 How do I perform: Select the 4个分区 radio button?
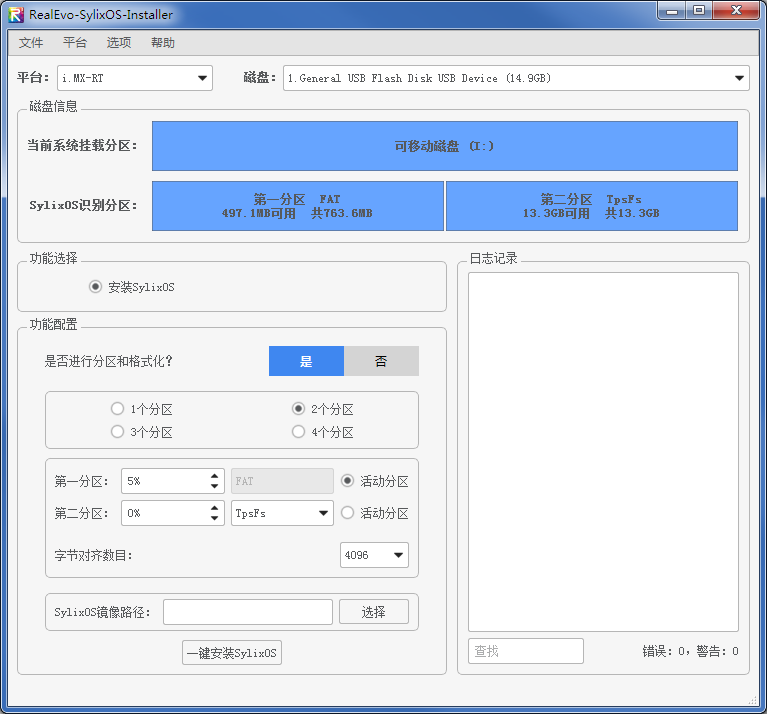[323, 432]
